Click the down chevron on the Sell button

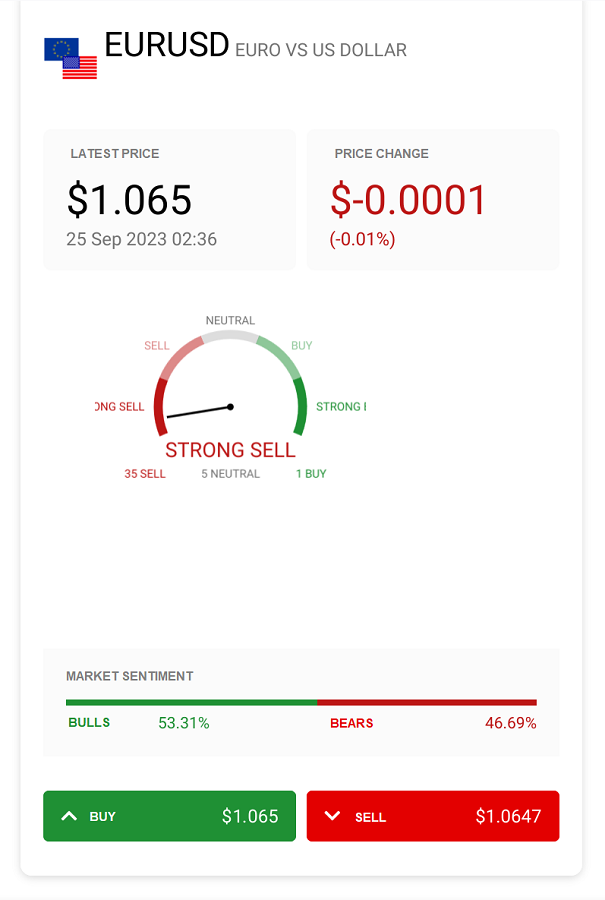pos(332,816)
